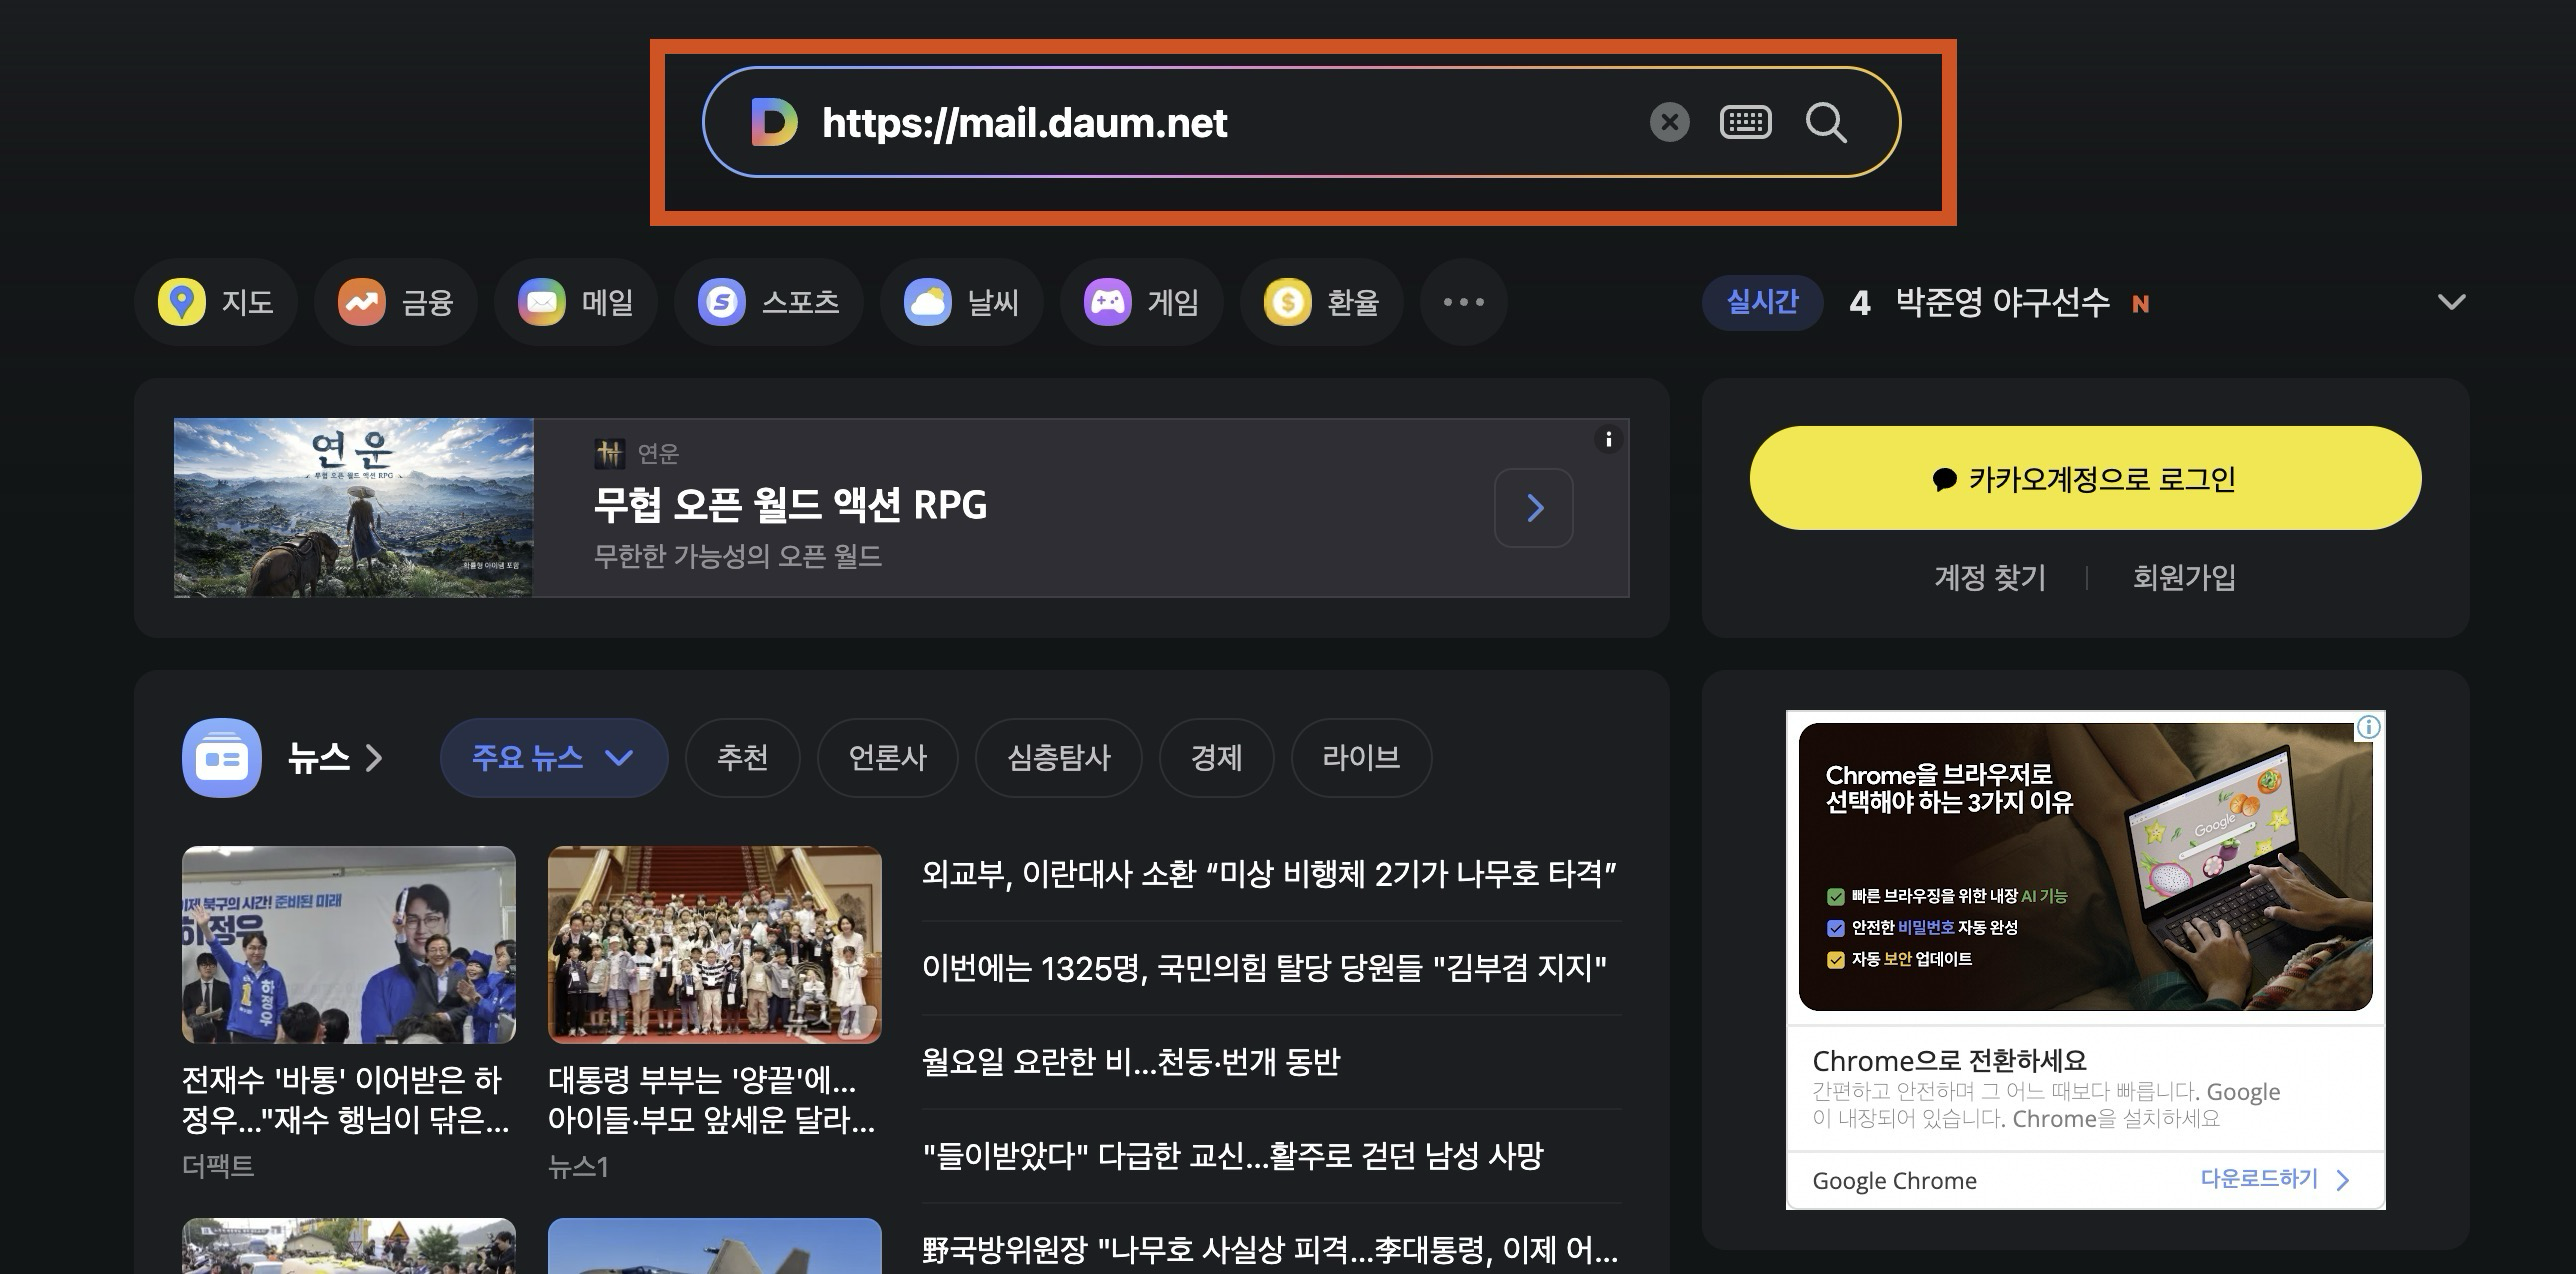Open the 환율 exchange rate shortcut
The image size is (2576, 1274).
[x=1322, y=302]
